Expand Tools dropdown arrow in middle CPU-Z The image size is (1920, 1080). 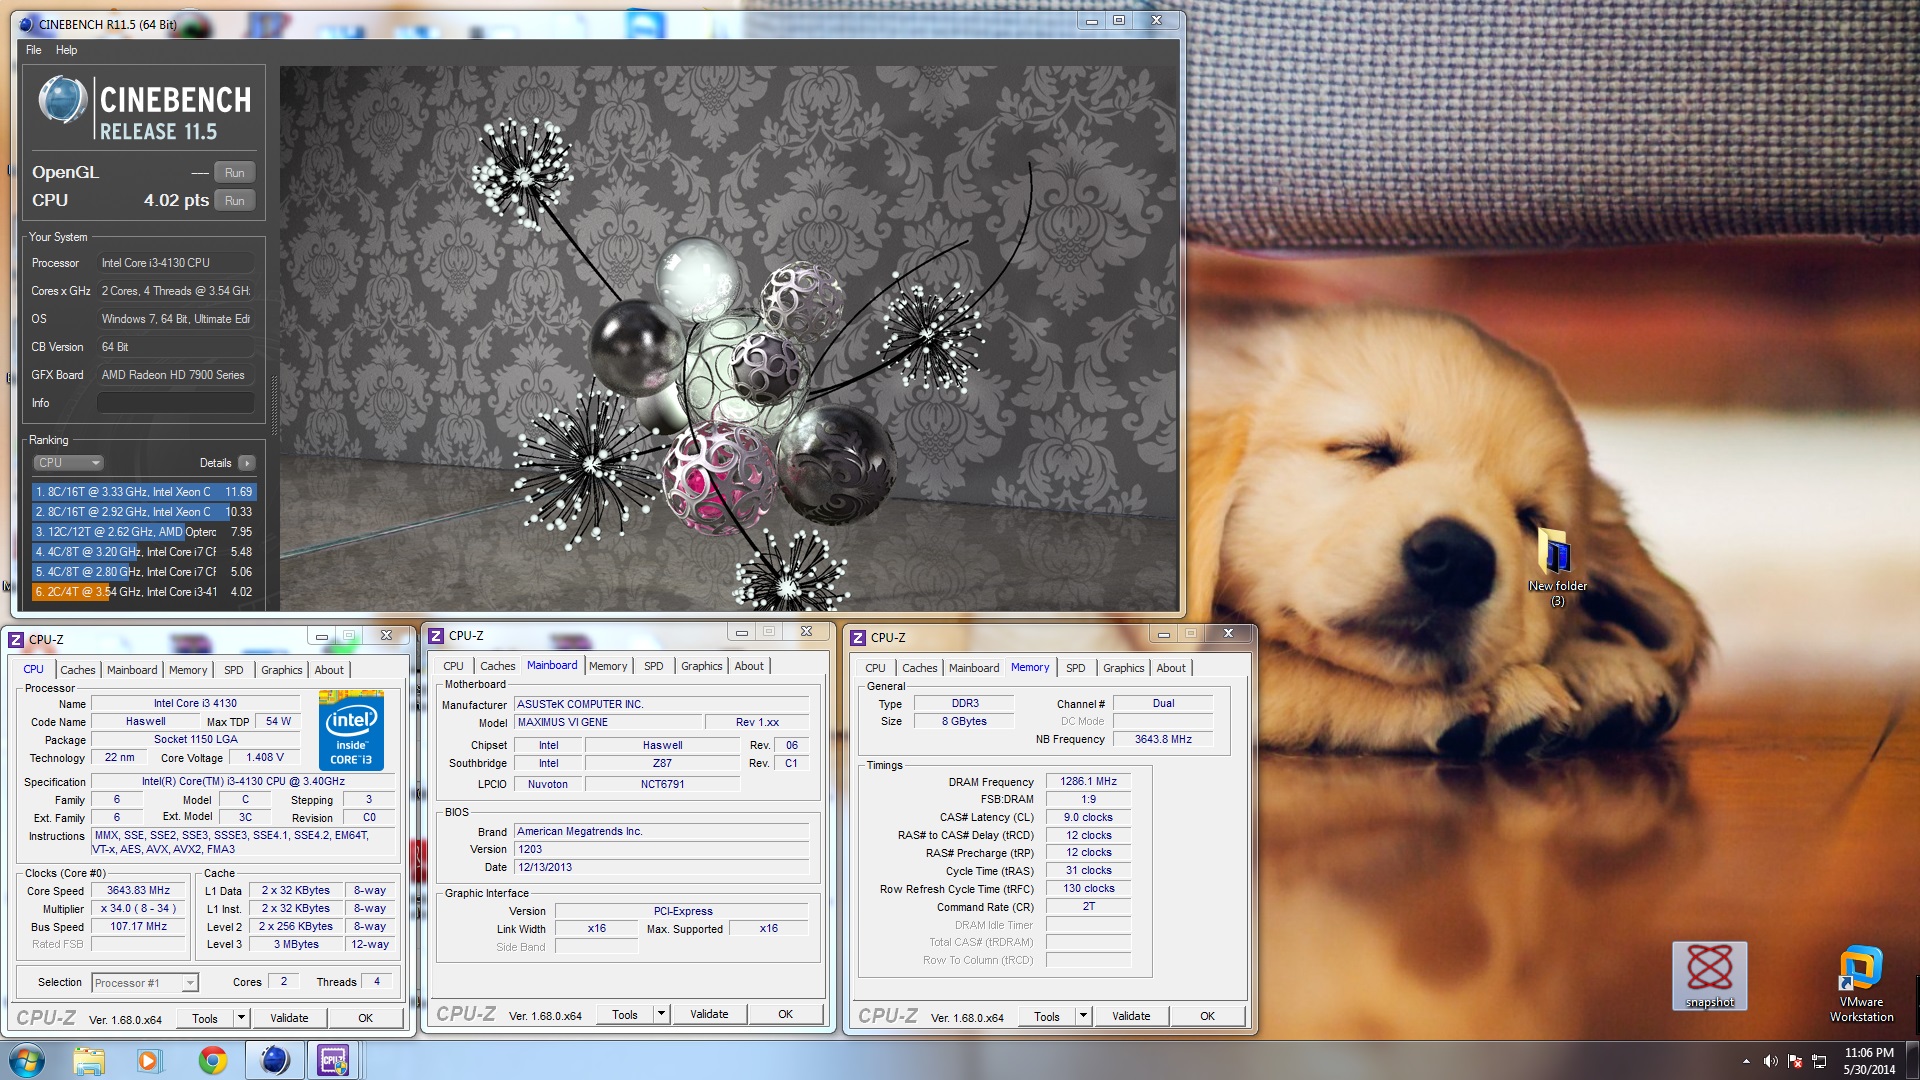tap(661, 1014)
